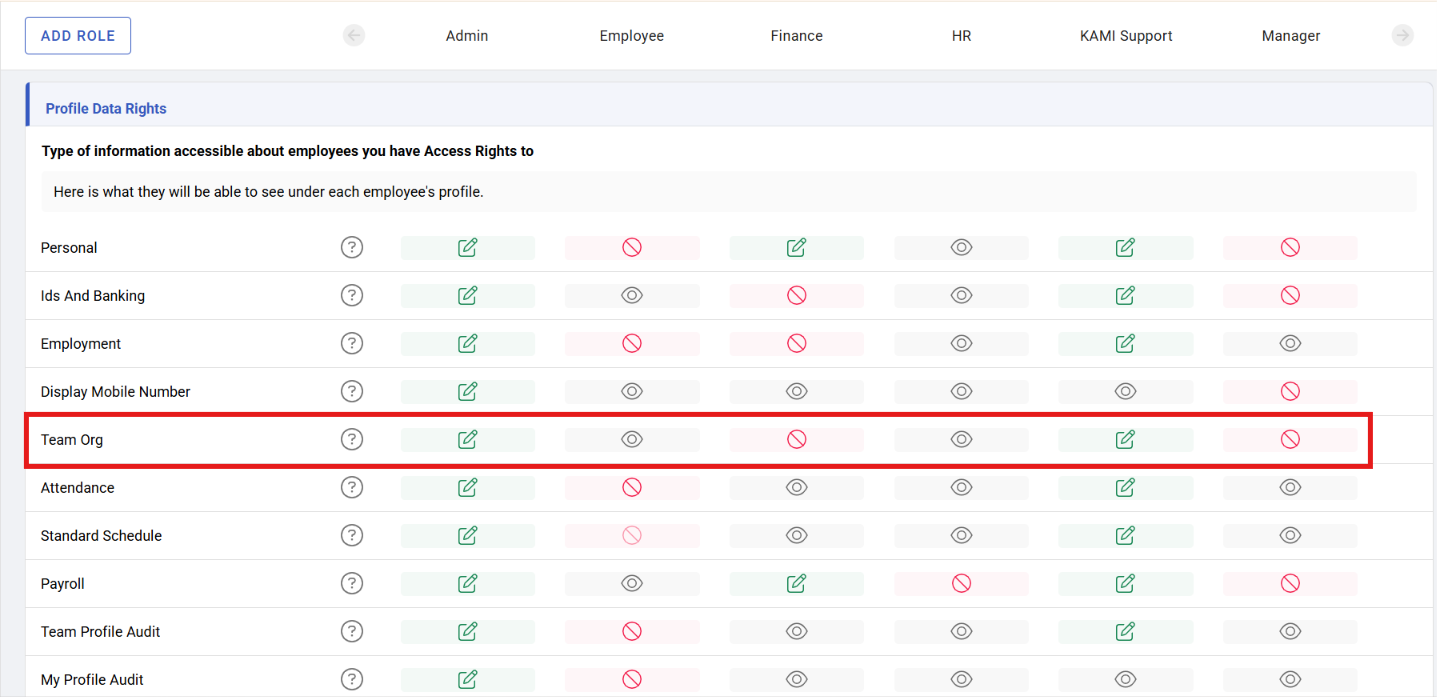Click the Team Profile Audit label
This screenshot has width=1437, height=697.
pyautogui.click(x=100, y=632)
